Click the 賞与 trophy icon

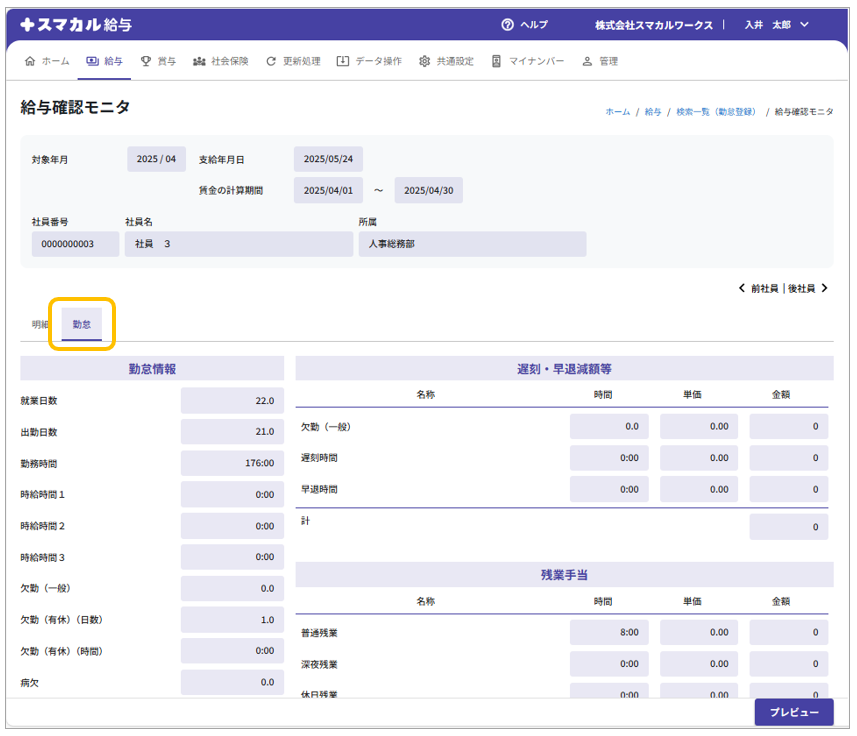[146, 61]
